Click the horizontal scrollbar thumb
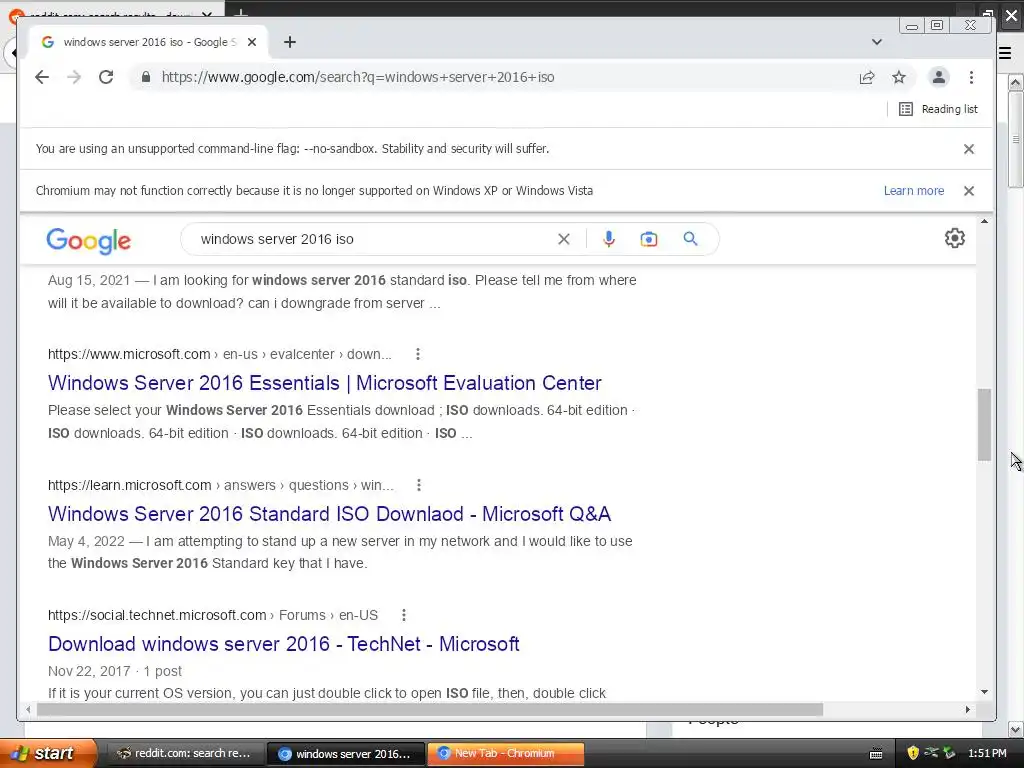 (430, 709)
